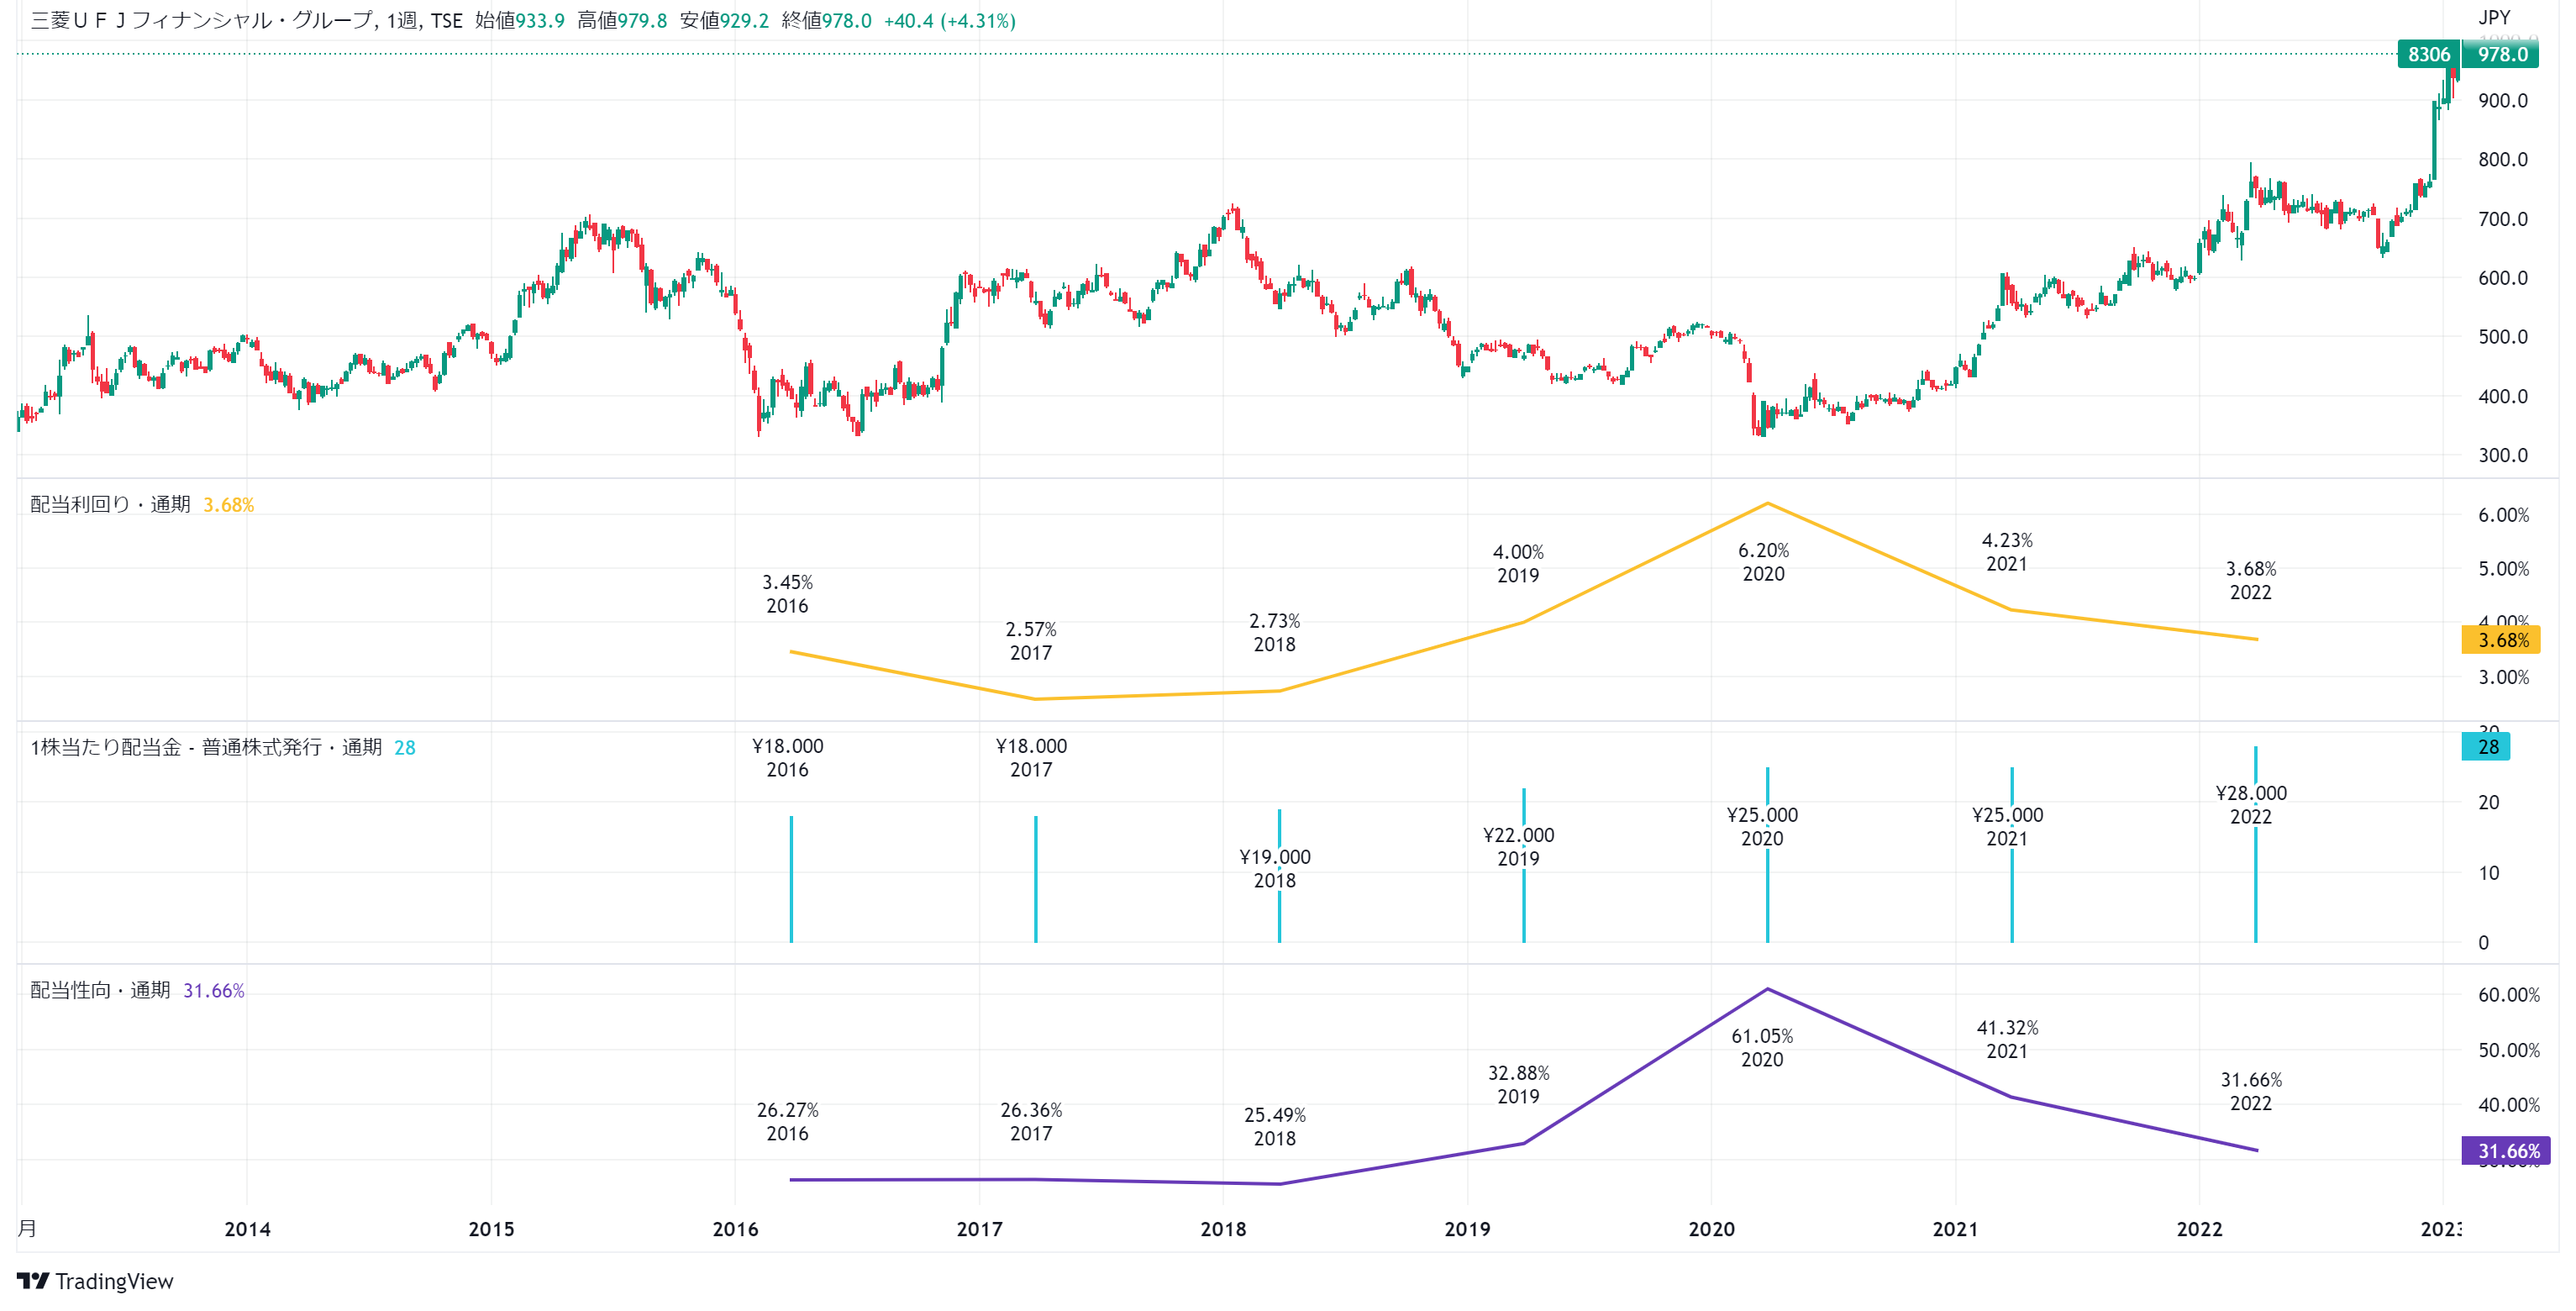This screenshot has height=1311, width=2576.
Task: Click the 300.0 price axis tick
Action: [x=2502, y=456]
